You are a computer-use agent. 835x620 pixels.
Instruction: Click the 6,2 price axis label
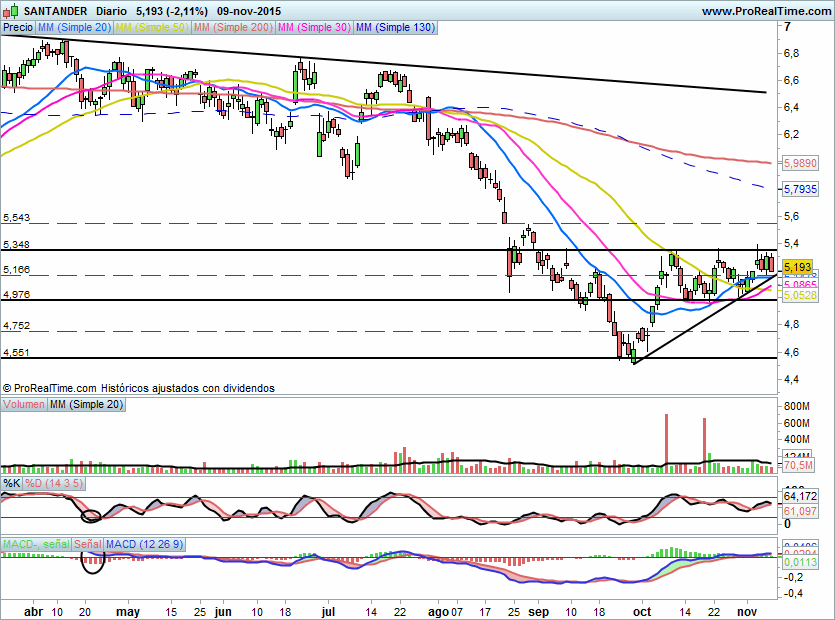point(791,134)
